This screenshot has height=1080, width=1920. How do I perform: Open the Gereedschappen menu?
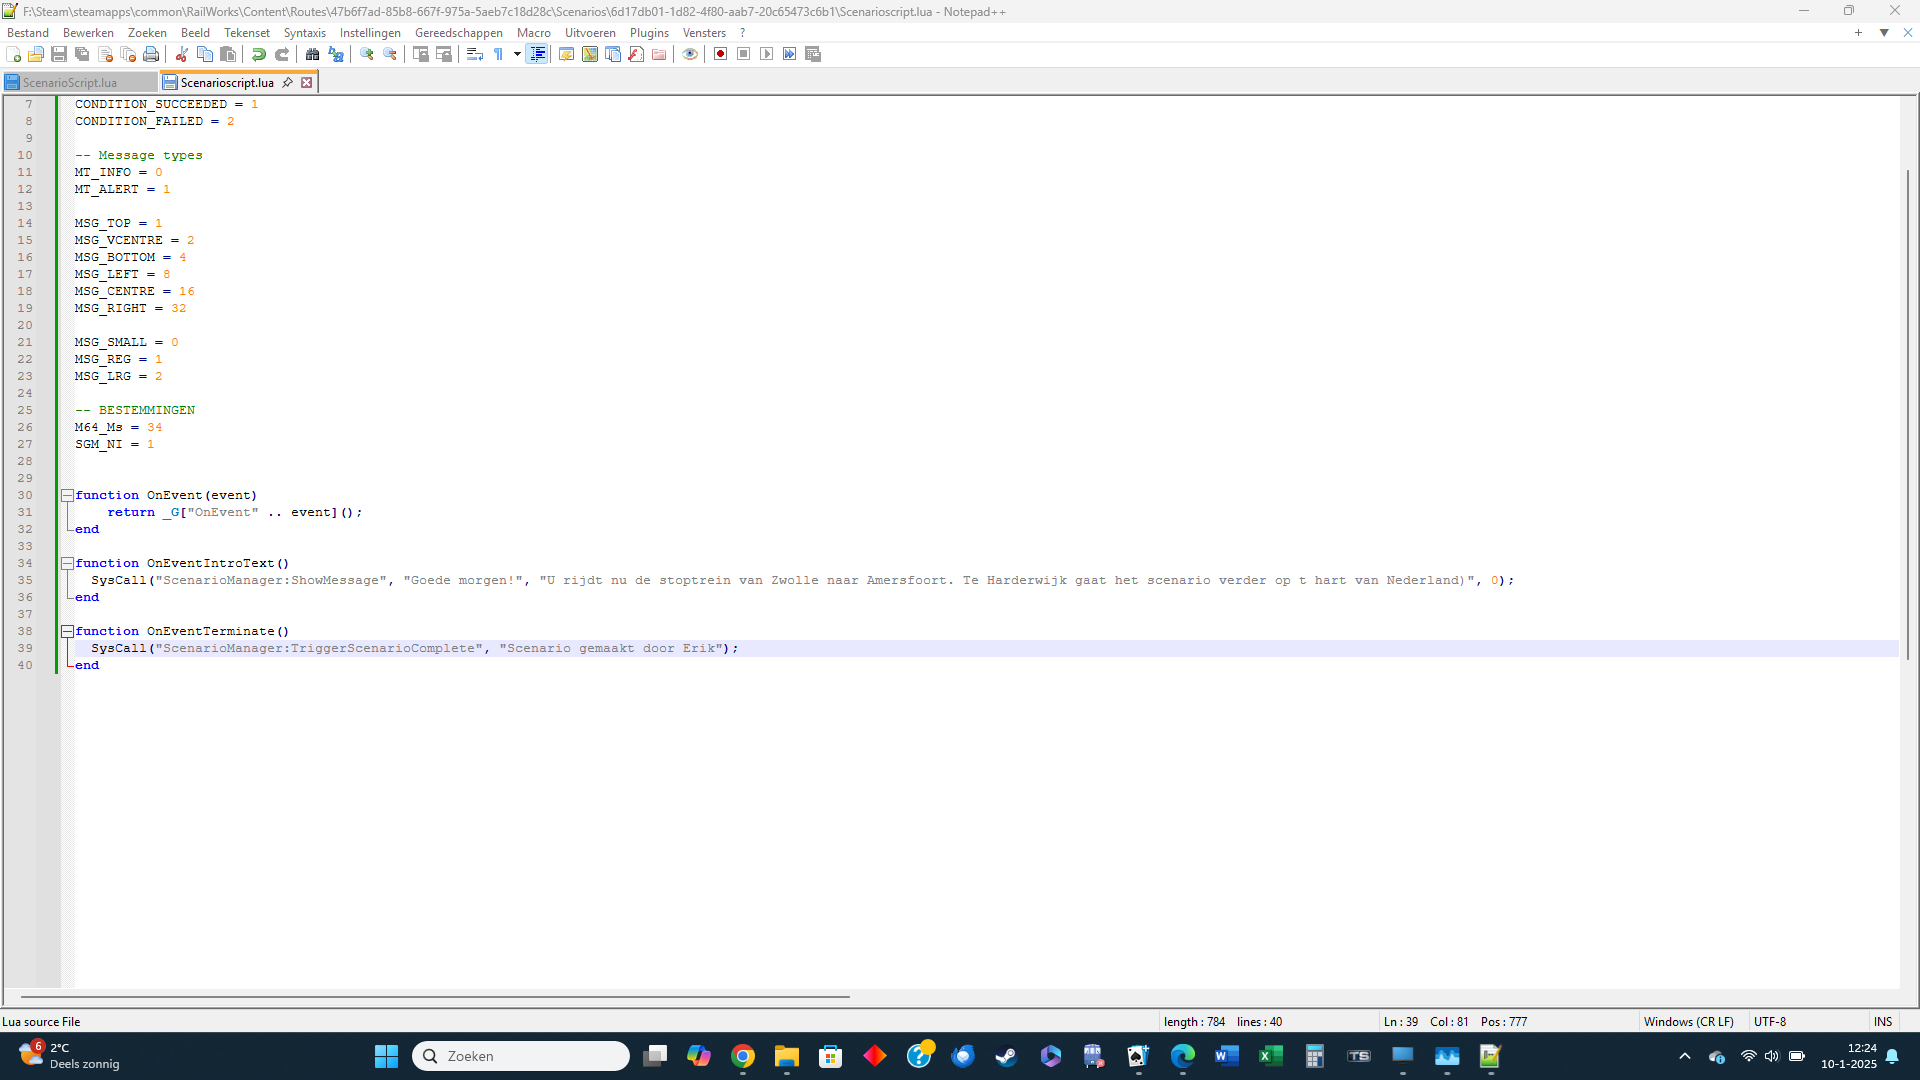(x=459, y=33)
